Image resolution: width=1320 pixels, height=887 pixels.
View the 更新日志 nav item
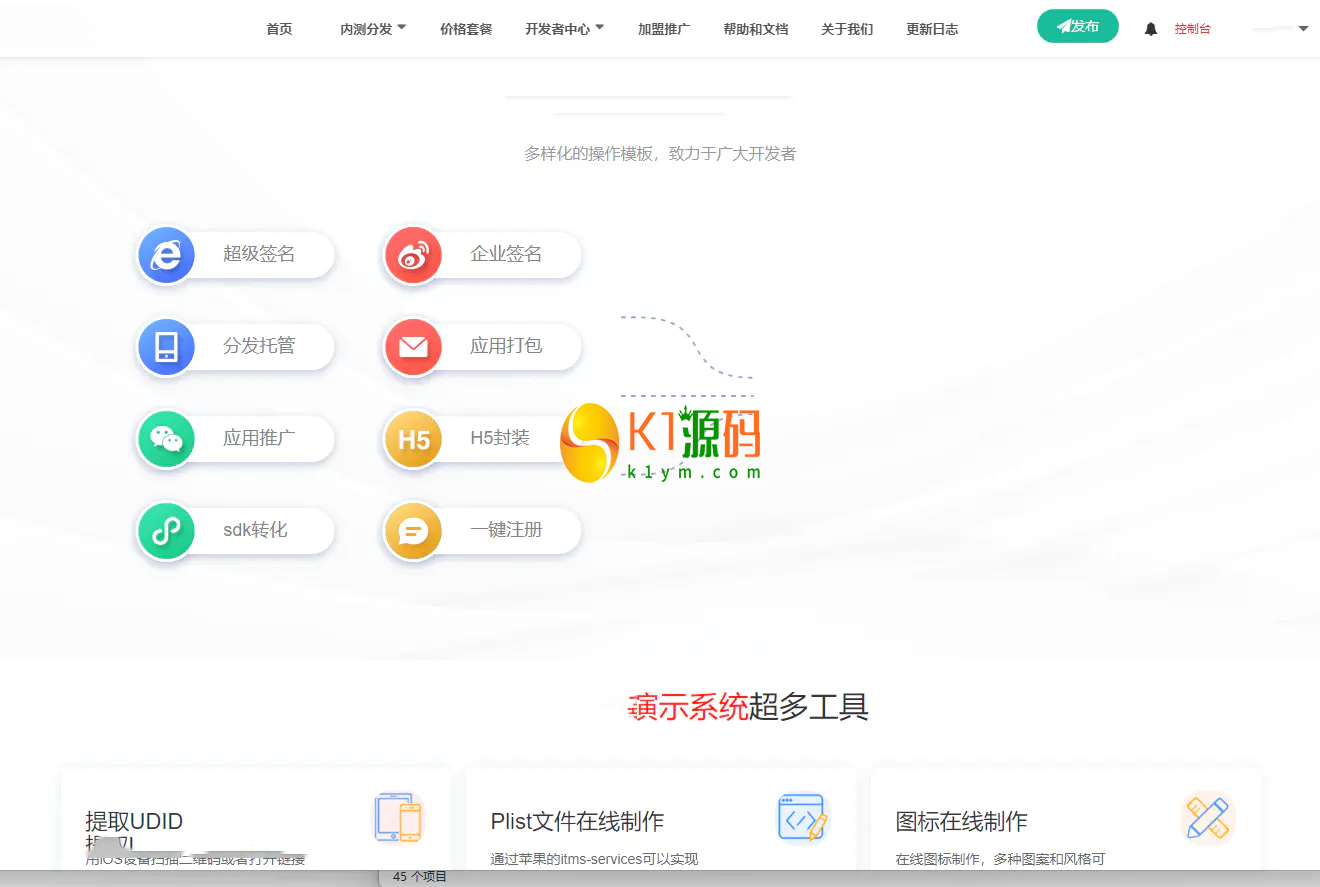tap(932, 29)
